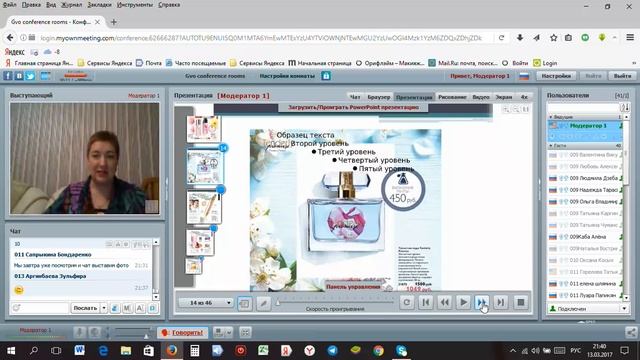Viewport: 640px width, 360px height.
Task: Activate the pencil annotation tool
Action: 264,303
